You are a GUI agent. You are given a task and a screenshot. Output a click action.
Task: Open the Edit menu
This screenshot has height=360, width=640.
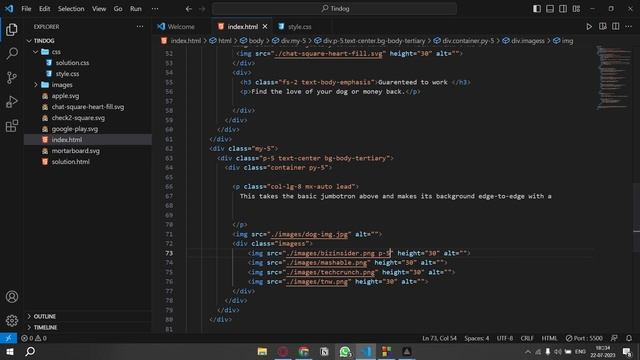coord(44,9)
